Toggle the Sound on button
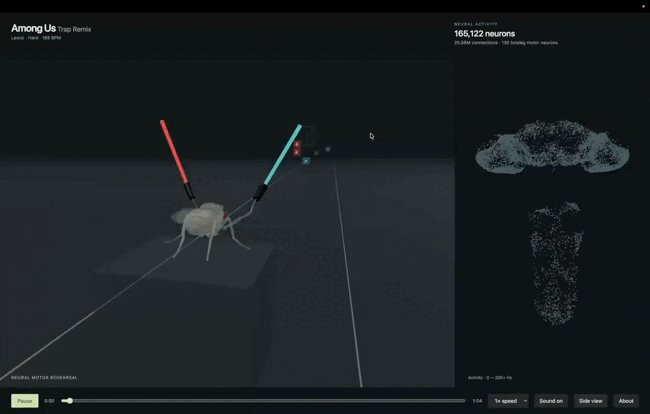Image resolution: width=650 pixels, height=414 pixels. 551,401
